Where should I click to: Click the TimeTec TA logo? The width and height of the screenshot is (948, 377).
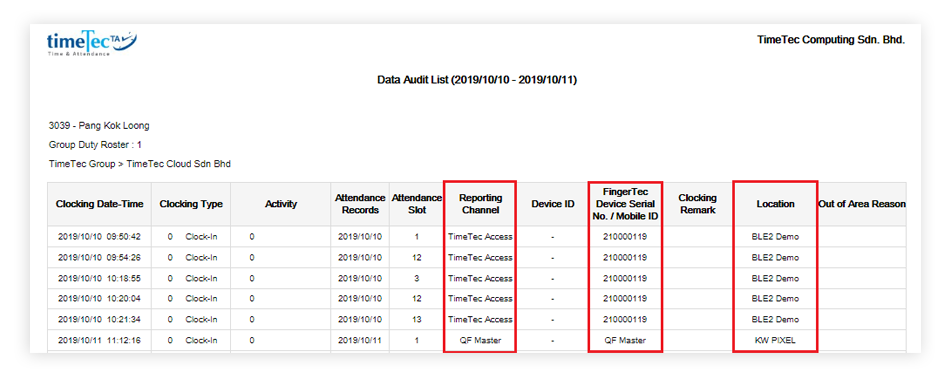[92, 44]
